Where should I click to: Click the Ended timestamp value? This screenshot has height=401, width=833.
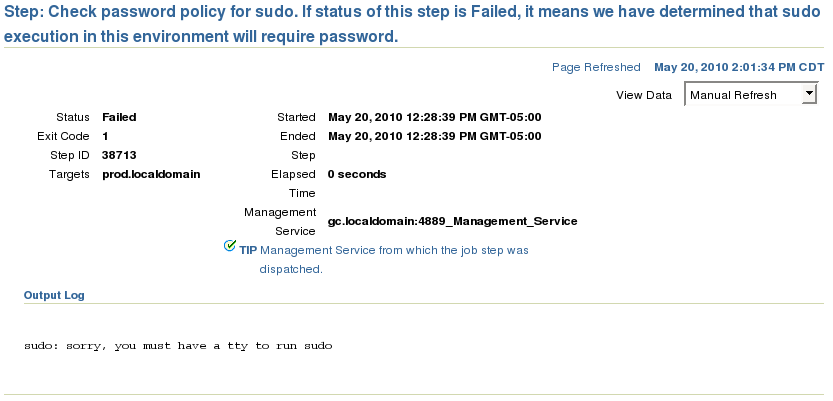(435, 136)
